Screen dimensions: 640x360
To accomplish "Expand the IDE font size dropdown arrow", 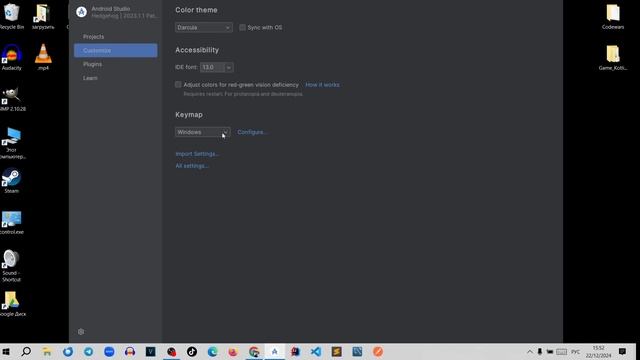I will 229,67.
